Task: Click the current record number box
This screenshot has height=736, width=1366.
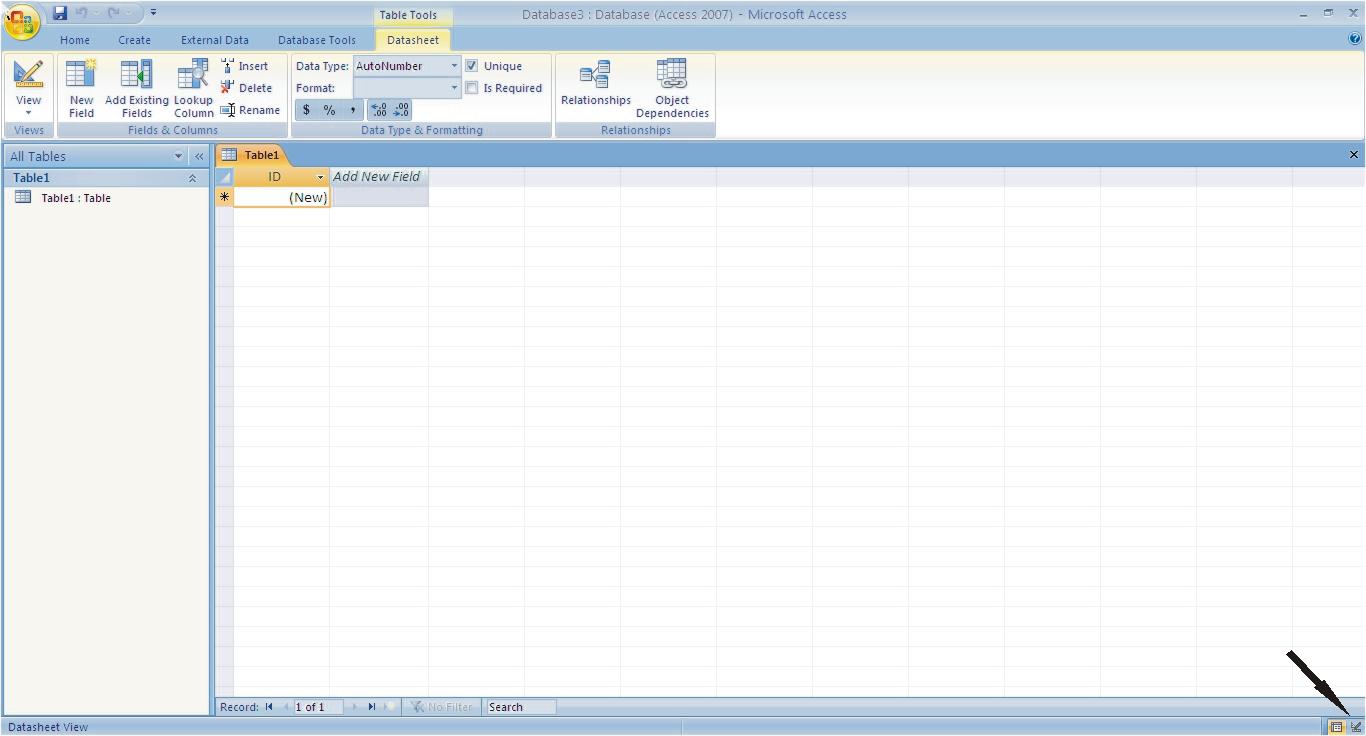Action: [317, 707]
